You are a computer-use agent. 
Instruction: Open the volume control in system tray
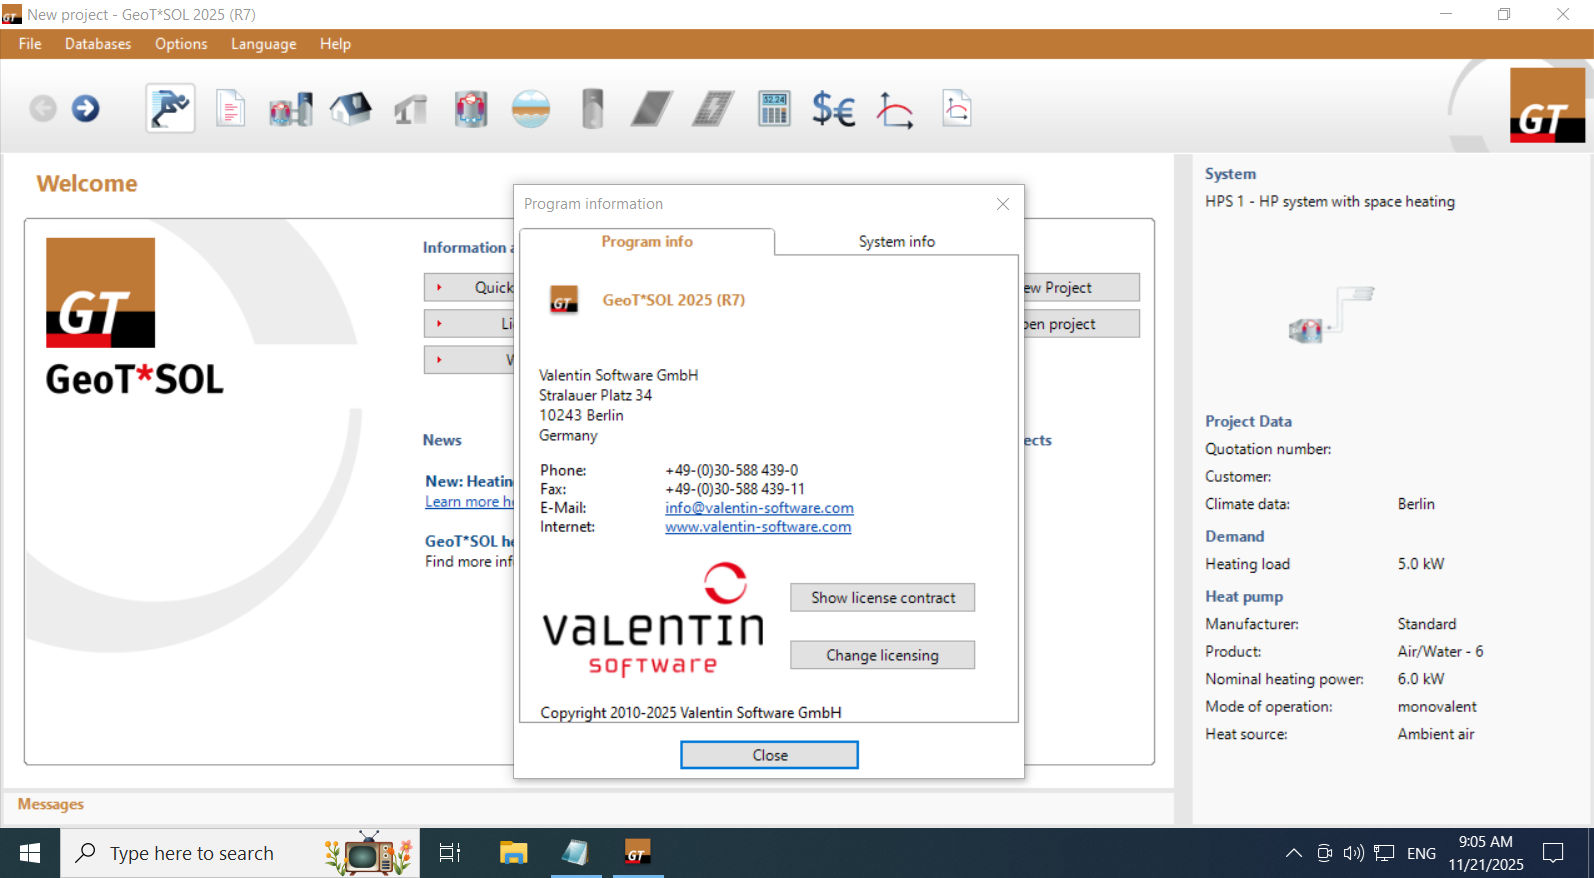(x=1354, y=853)
